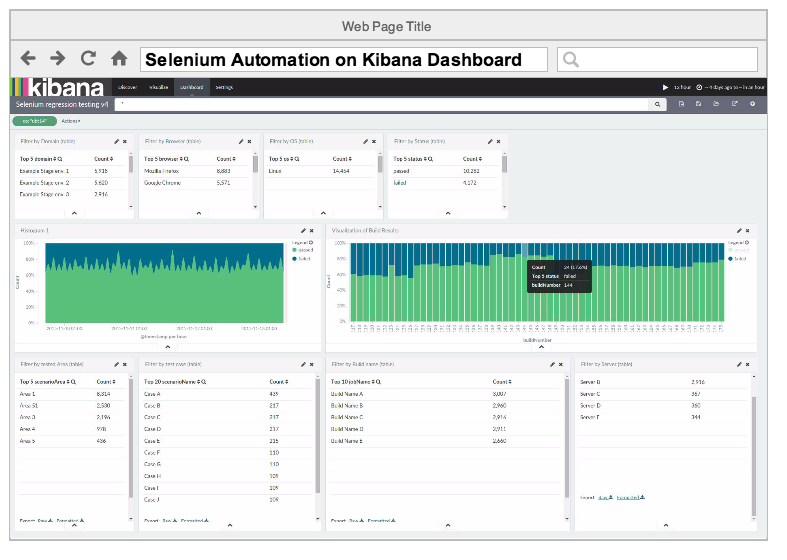Edit the Filter by Status panel
Viewport: 787px width, 560px height.
click(490, 142)
